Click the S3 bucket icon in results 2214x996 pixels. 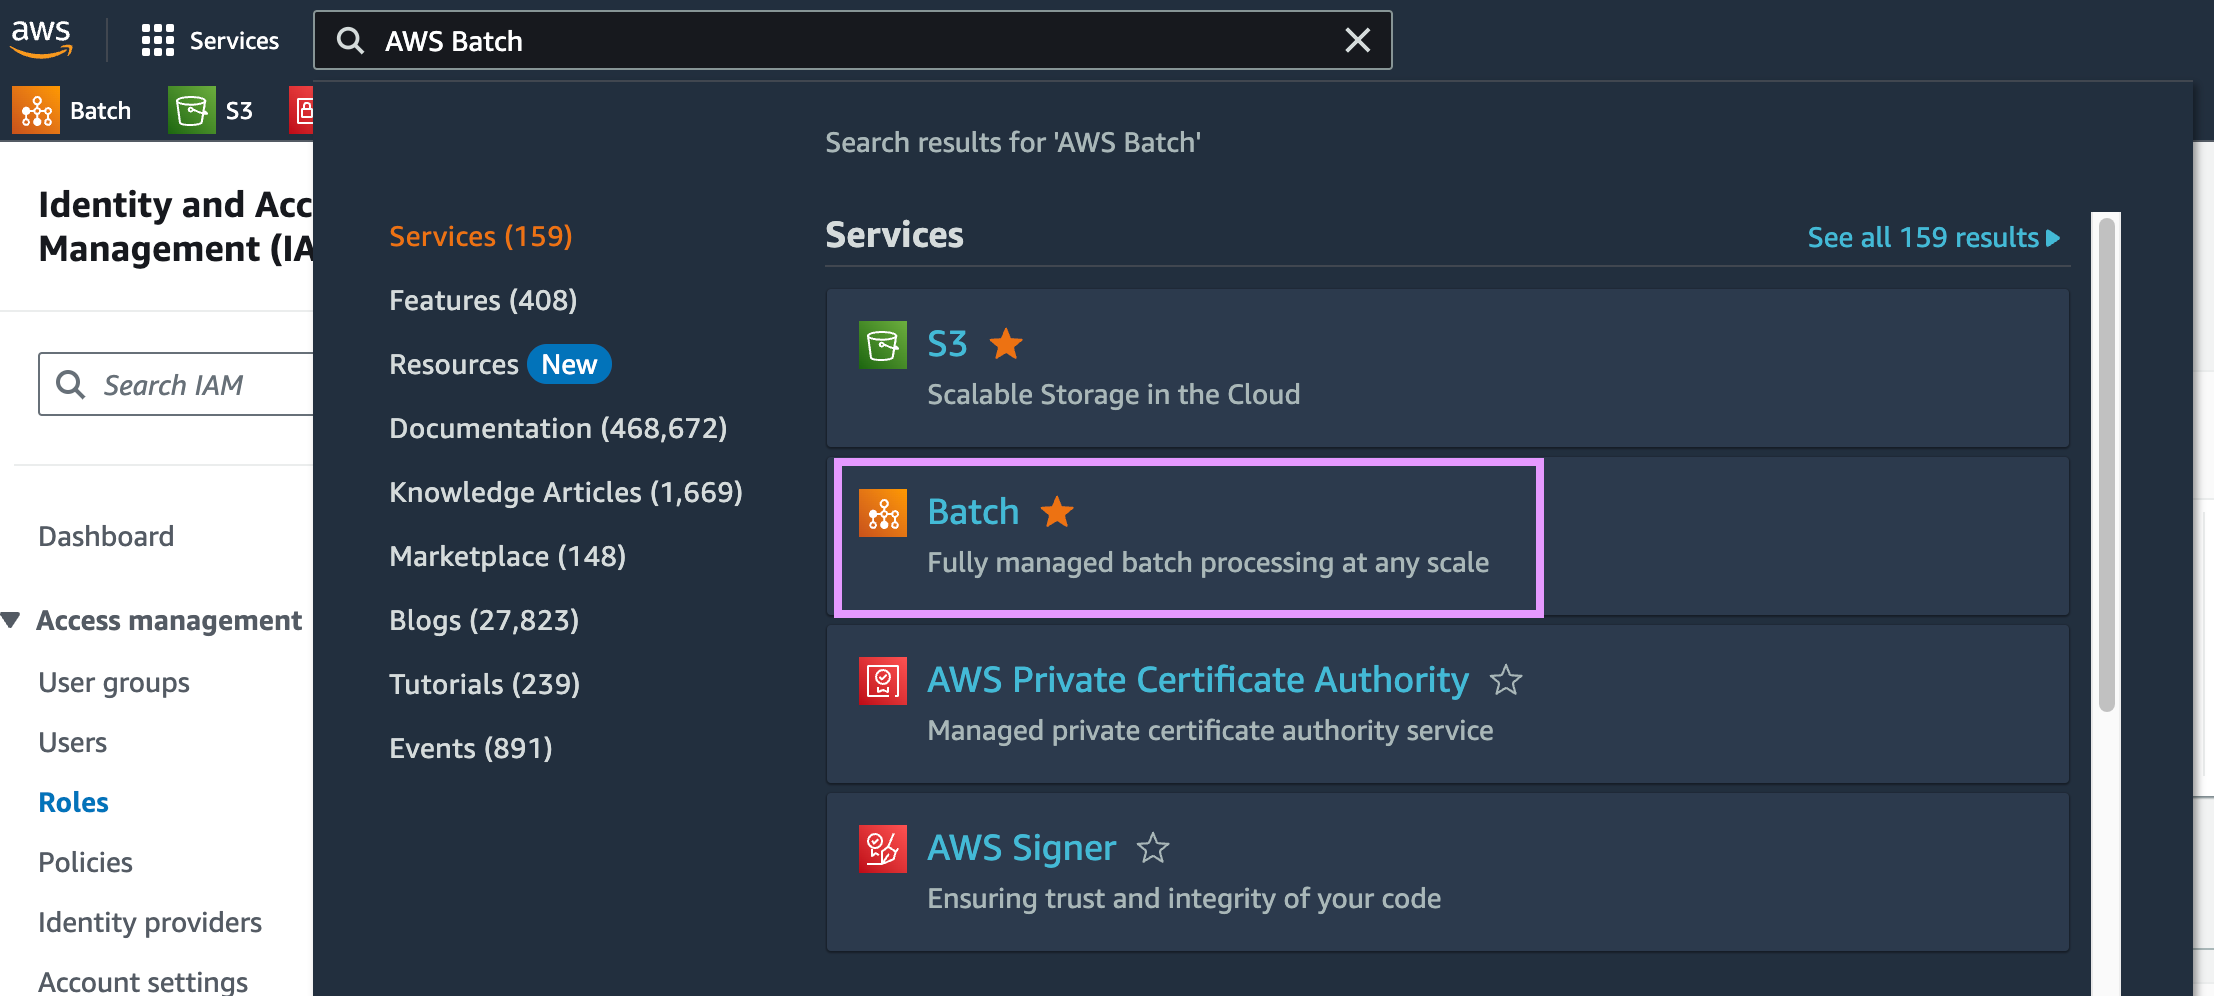pyautogui.click(x=882, y=345)
